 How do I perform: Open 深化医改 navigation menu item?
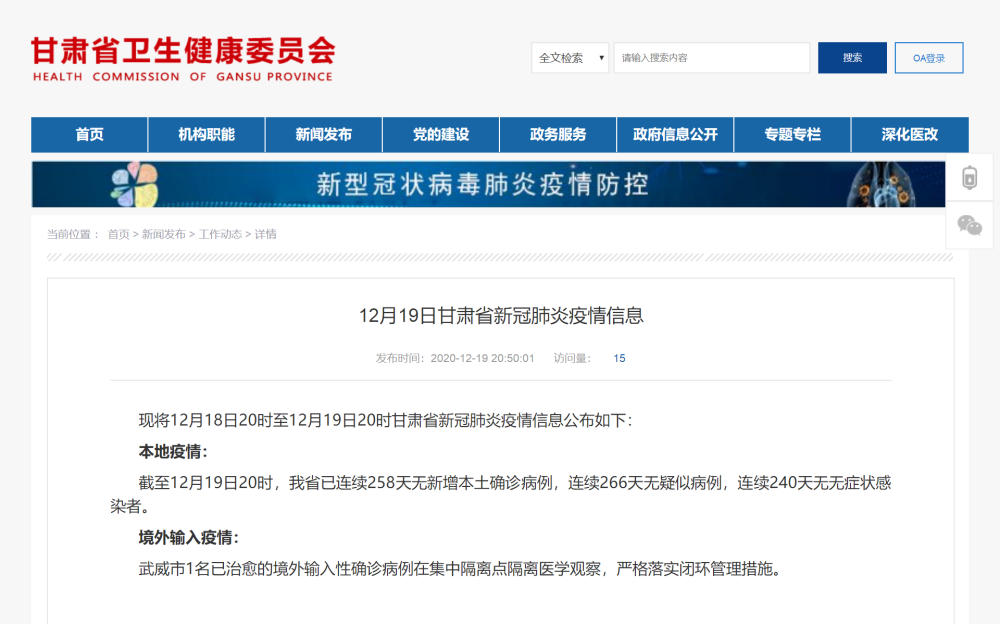[x=909, y=134]
